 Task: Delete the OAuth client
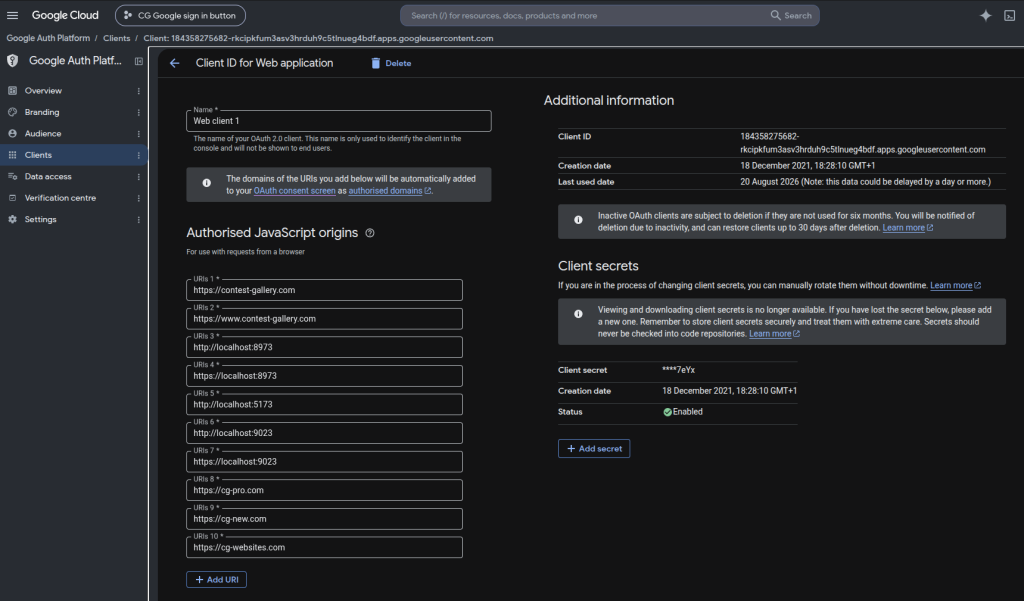coord(391,63)
